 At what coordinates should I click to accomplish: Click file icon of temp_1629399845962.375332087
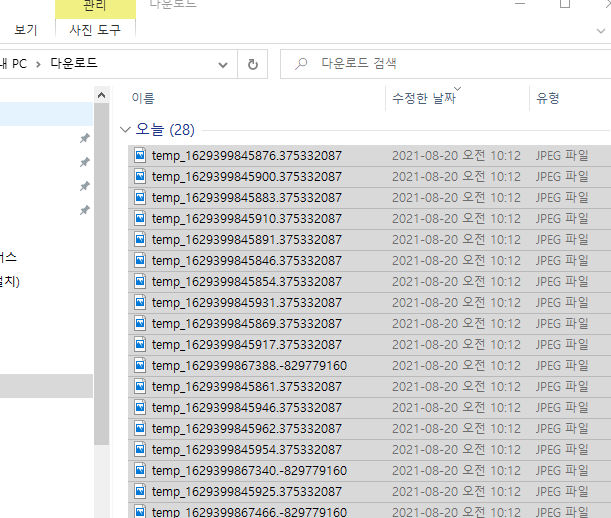pos(140,429)
